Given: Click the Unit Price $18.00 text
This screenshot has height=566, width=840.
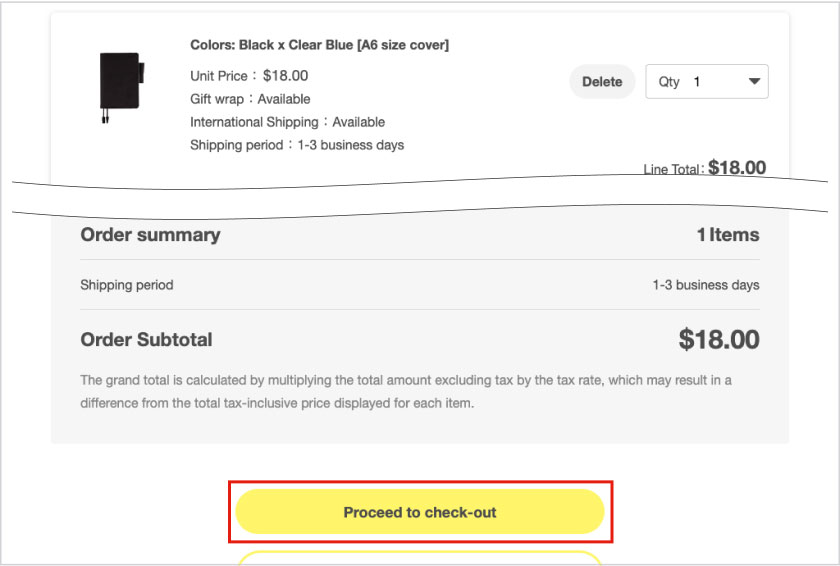Looking at the screenshot, I should (x=249, y=75).
